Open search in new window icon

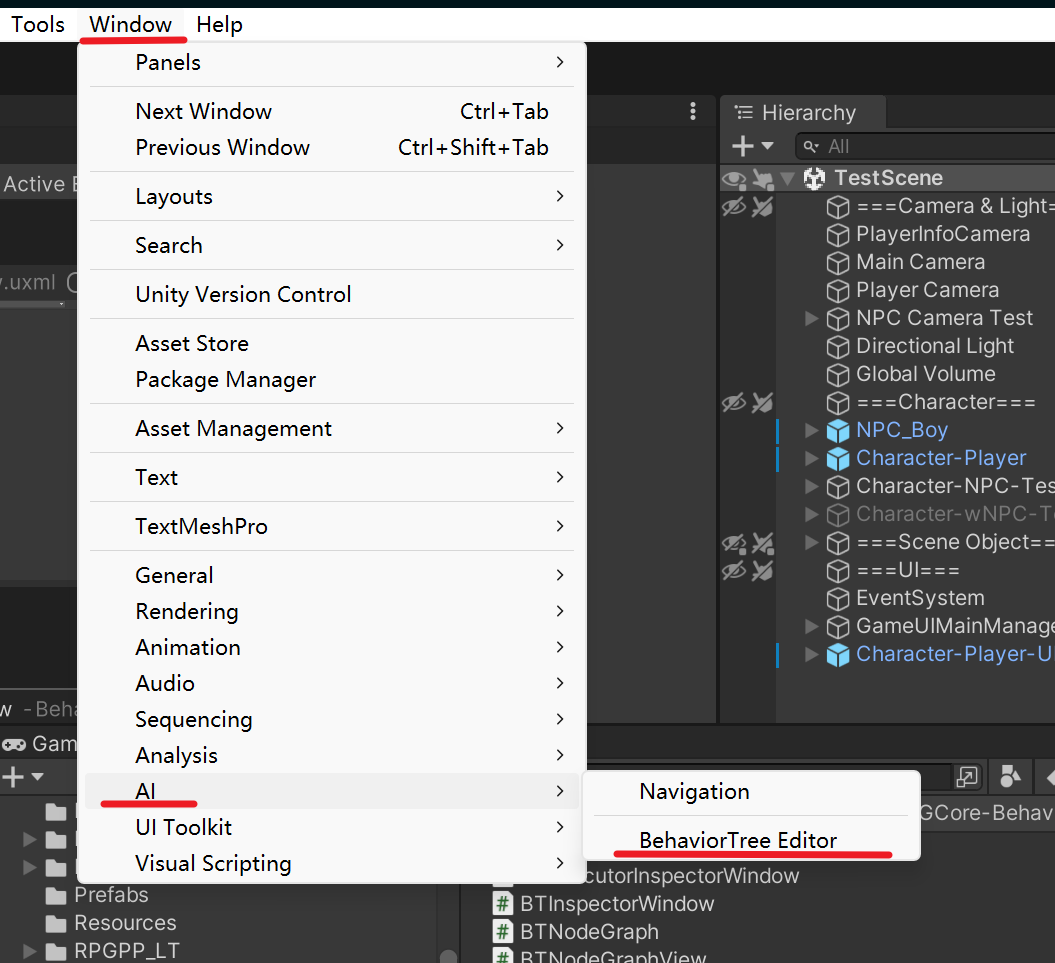click(967, 777)
